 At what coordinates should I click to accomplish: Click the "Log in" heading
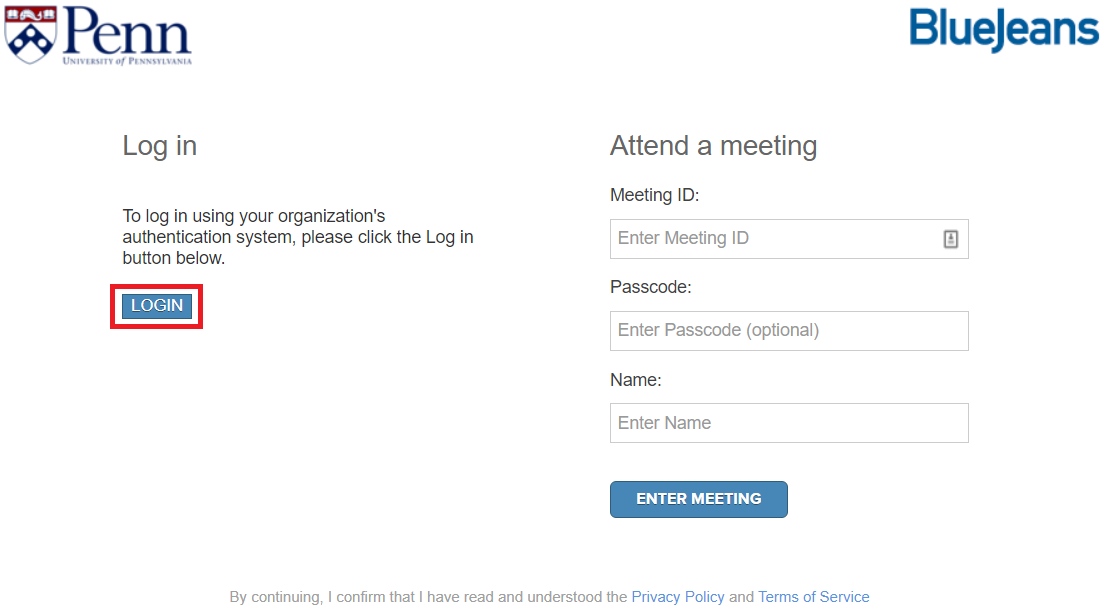[x=159, y=146]
